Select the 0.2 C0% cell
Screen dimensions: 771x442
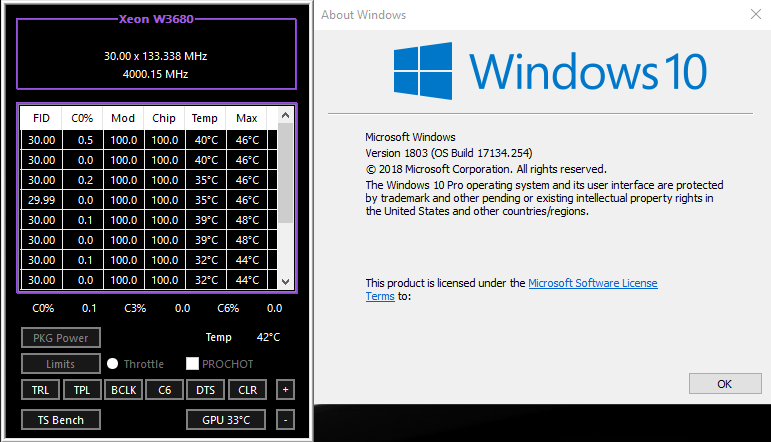click(x=85, y=180)
